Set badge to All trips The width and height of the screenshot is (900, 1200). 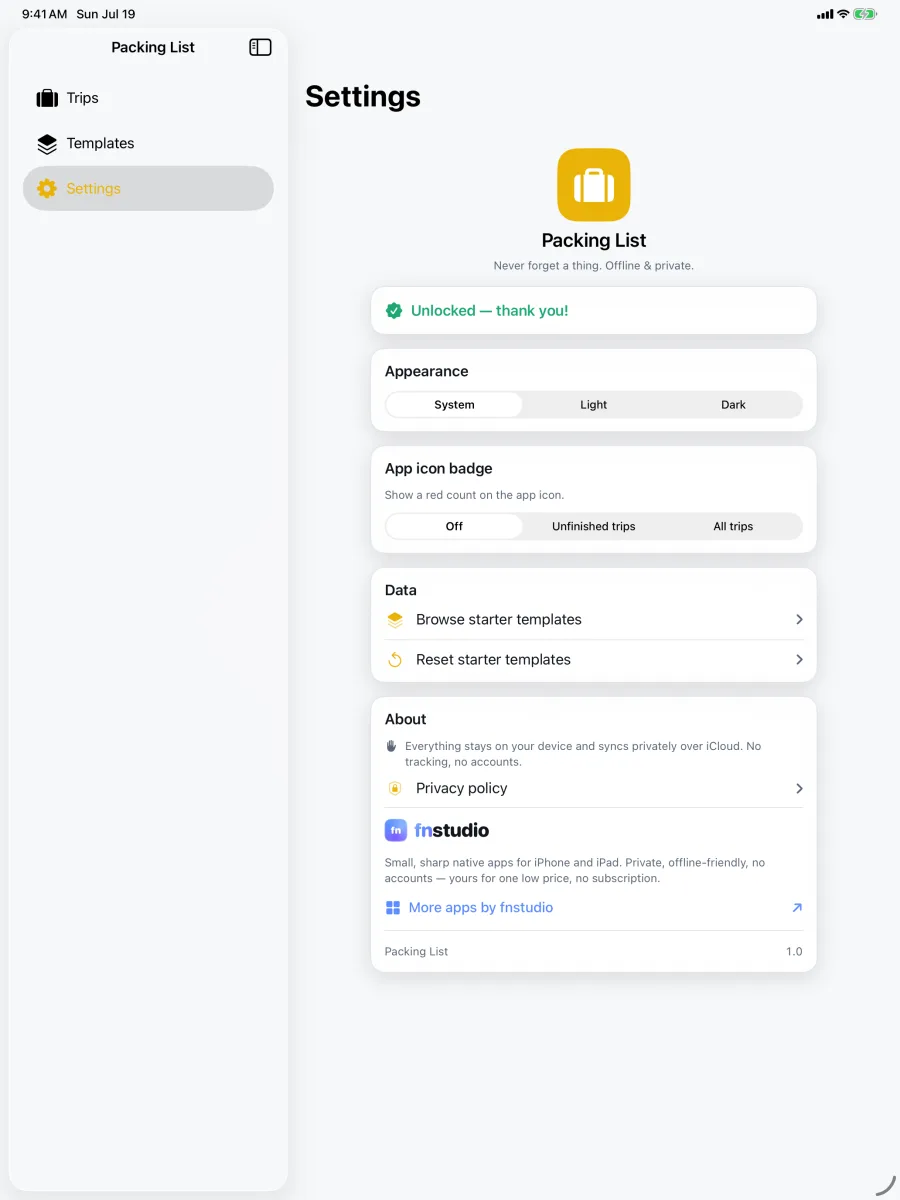[733, 526]
